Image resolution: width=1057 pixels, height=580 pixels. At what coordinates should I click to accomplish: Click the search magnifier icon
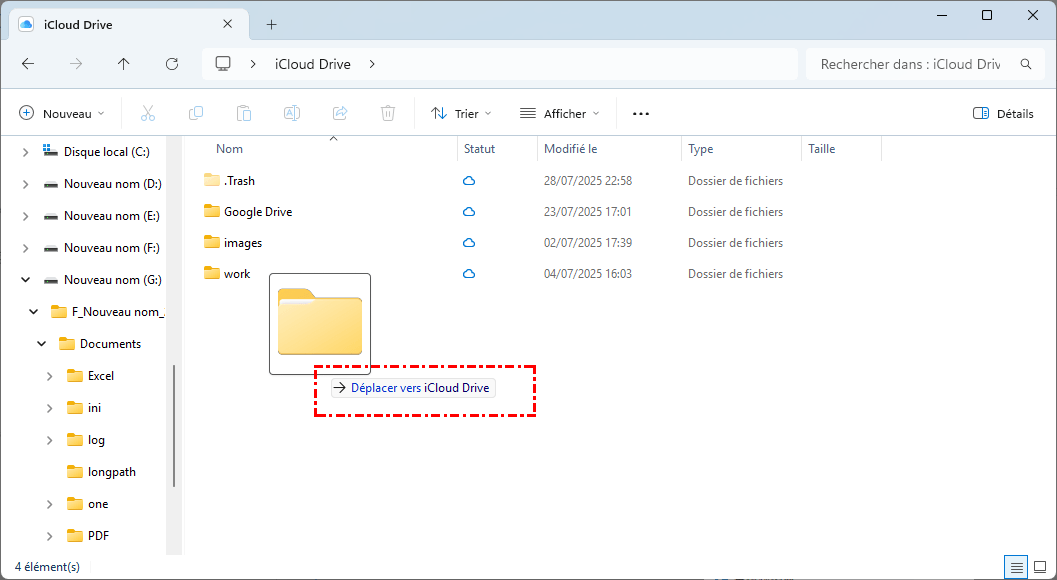tap(1026, 64)
